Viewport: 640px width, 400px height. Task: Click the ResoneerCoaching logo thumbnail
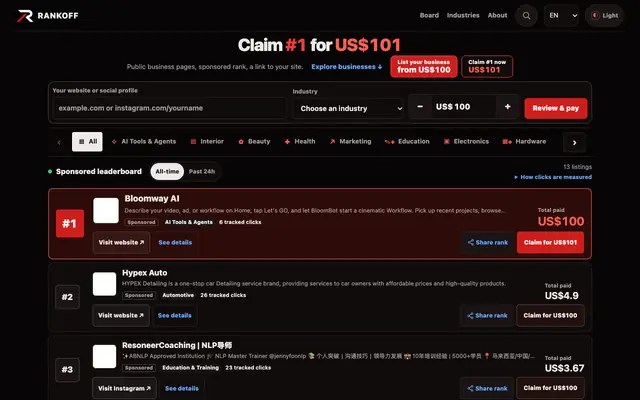pyautogui.click(x=104, y=357)
